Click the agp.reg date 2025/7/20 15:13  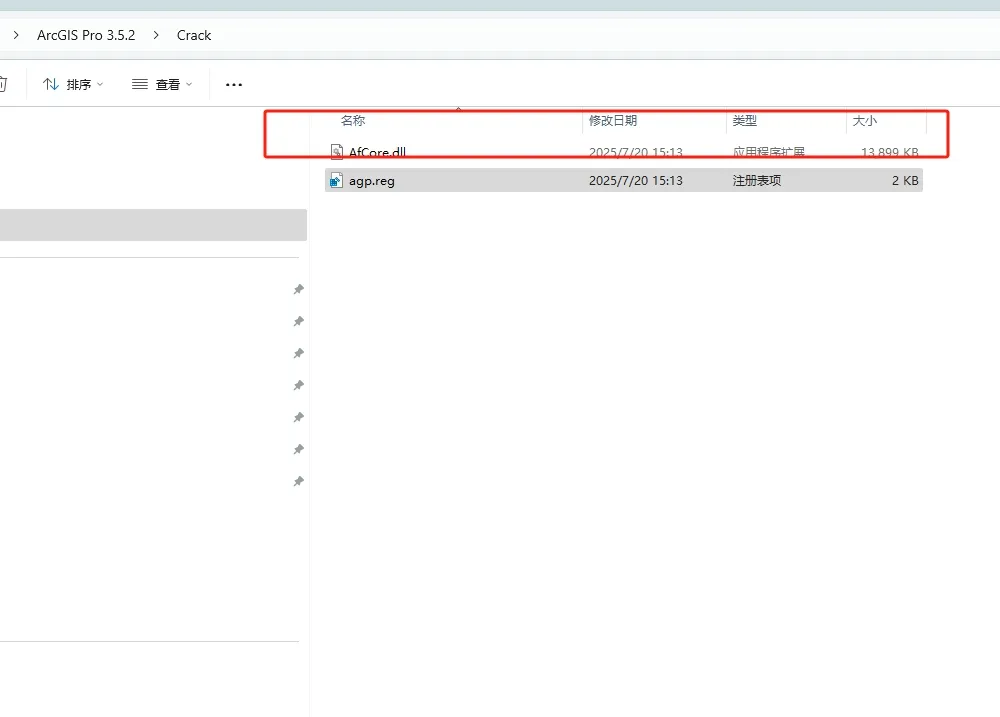click(636, 181)
